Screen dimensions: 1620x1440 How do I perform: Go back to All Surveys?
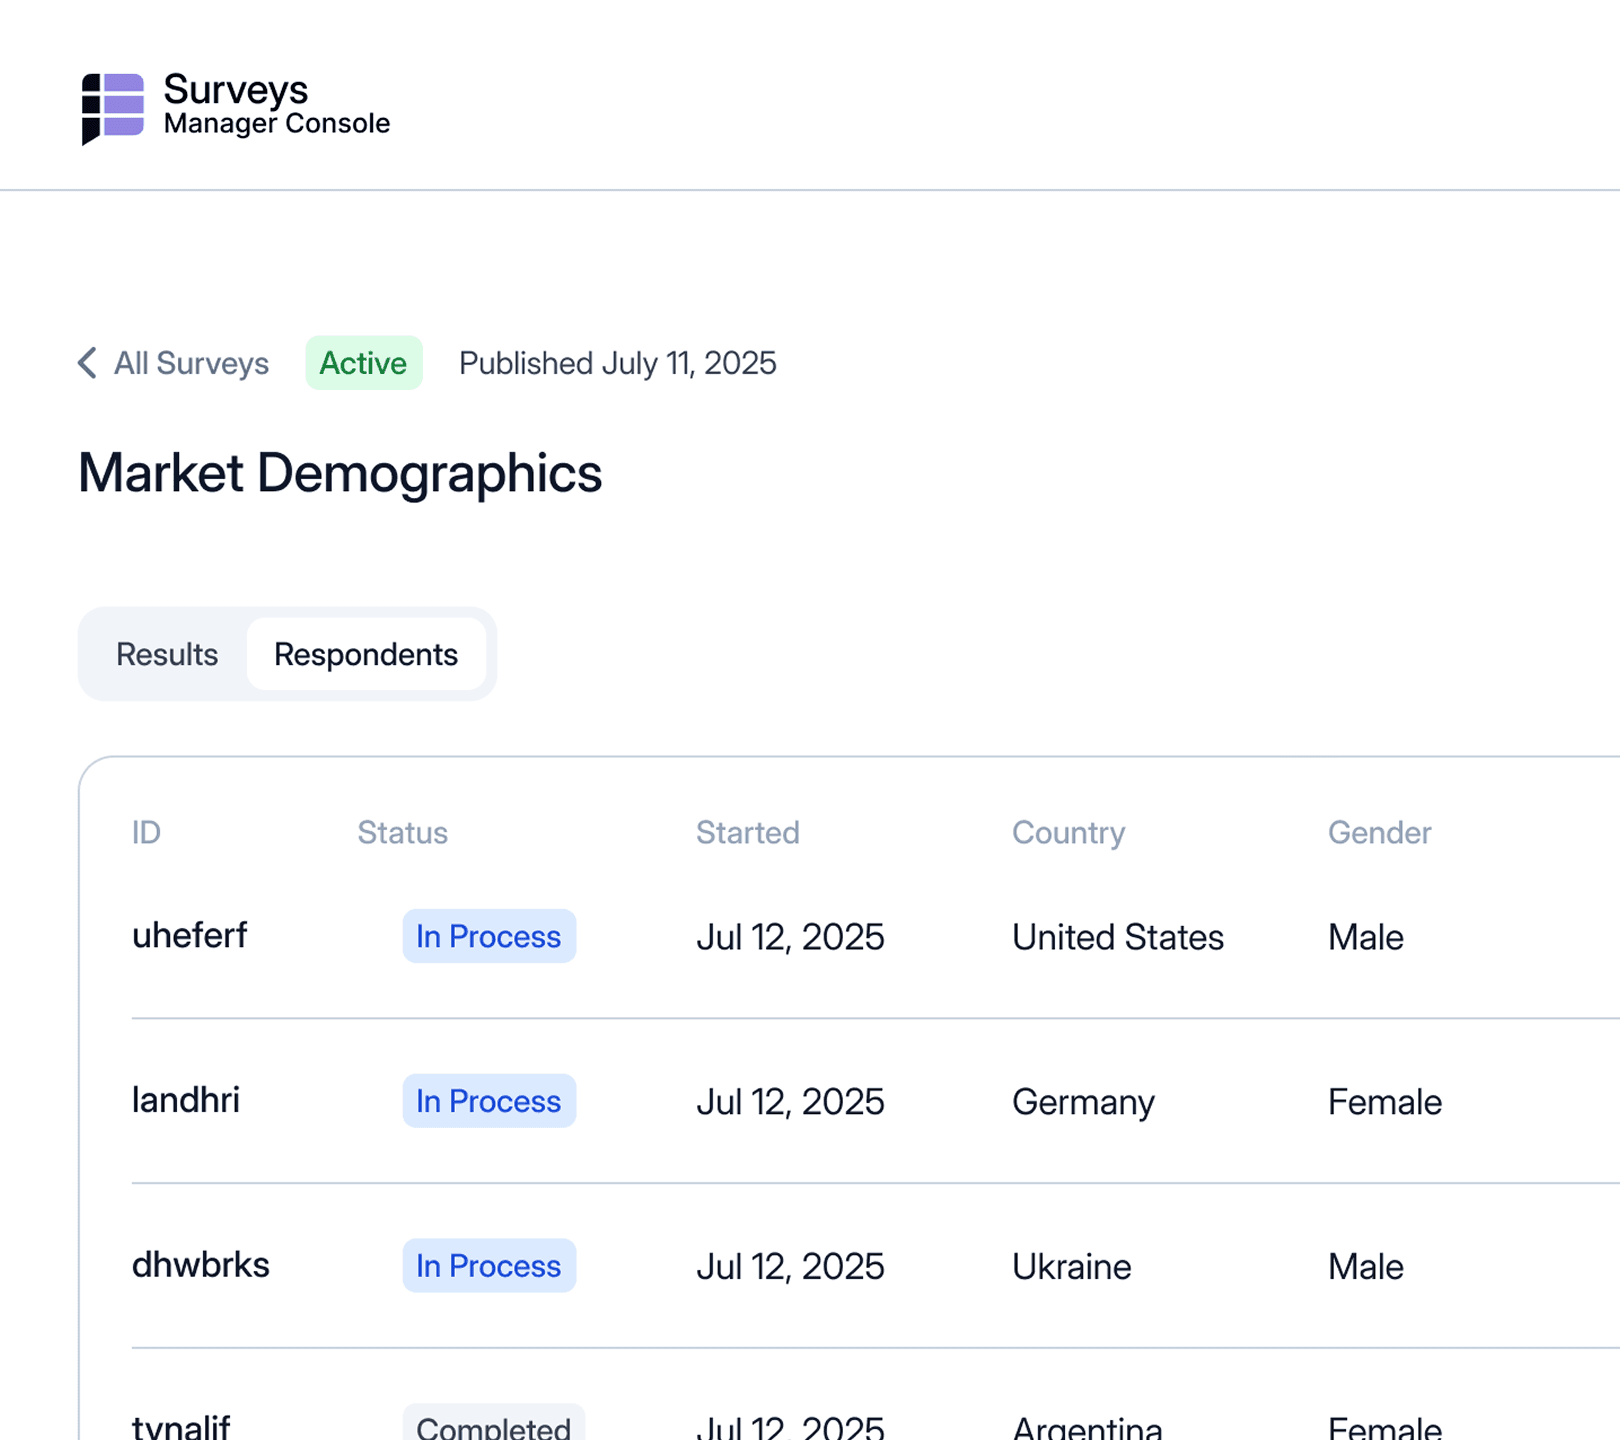click(x=190, y=363)
